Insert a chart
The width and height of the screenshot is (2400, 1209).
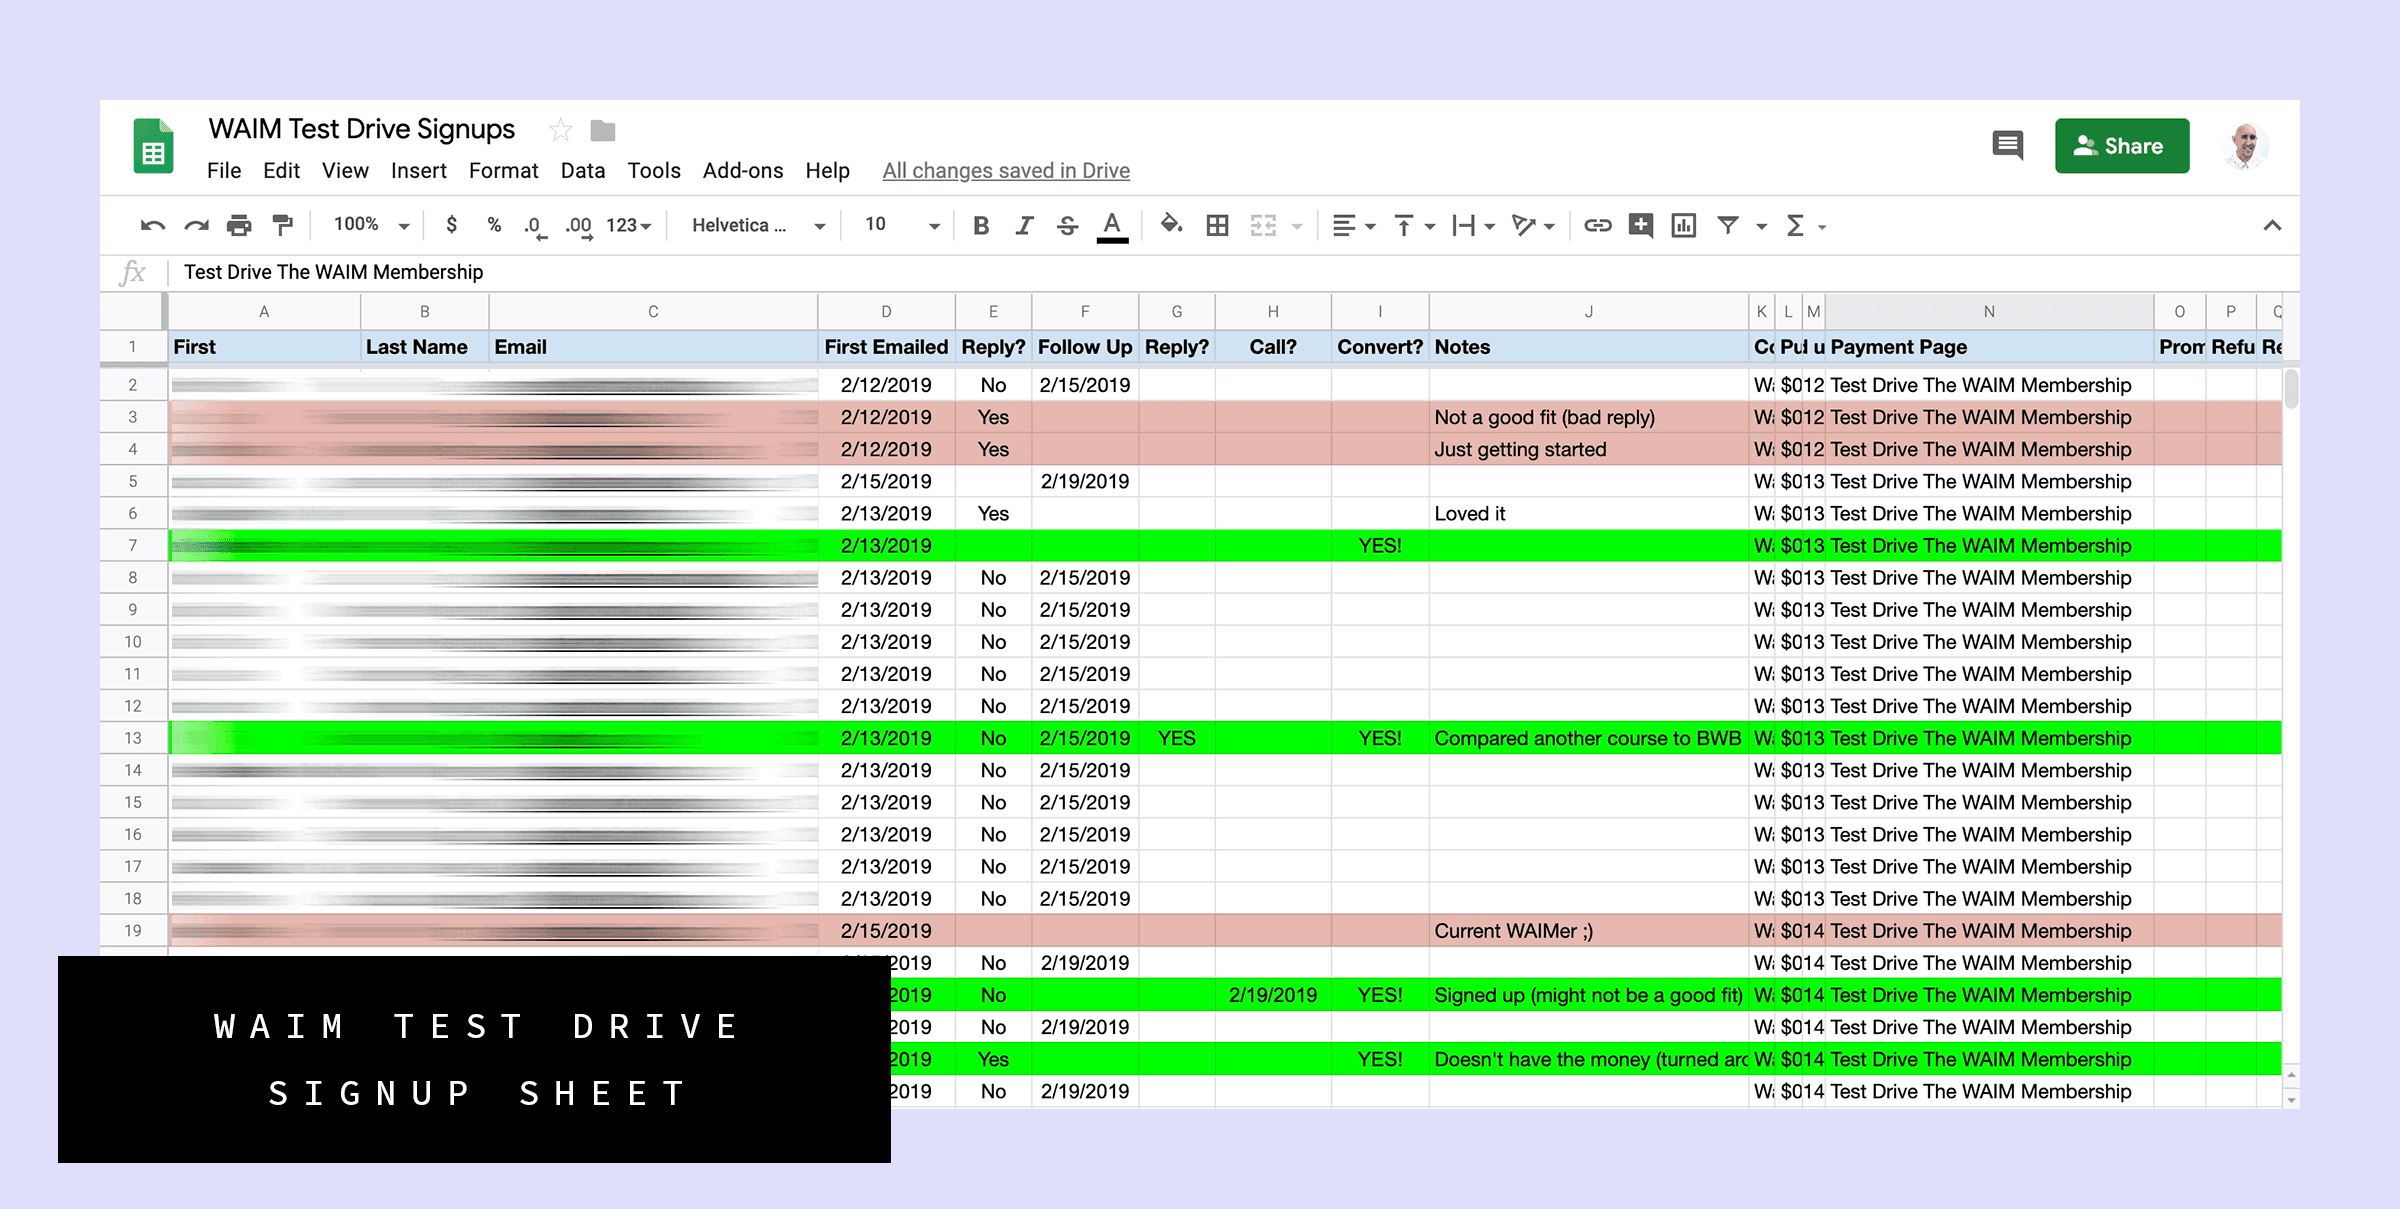click(1683, 225)
